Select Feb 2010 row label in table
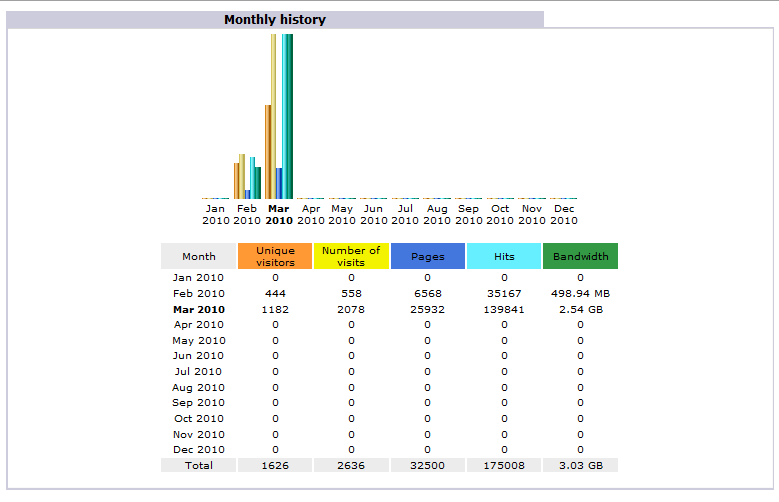 [x=198, y=293]
